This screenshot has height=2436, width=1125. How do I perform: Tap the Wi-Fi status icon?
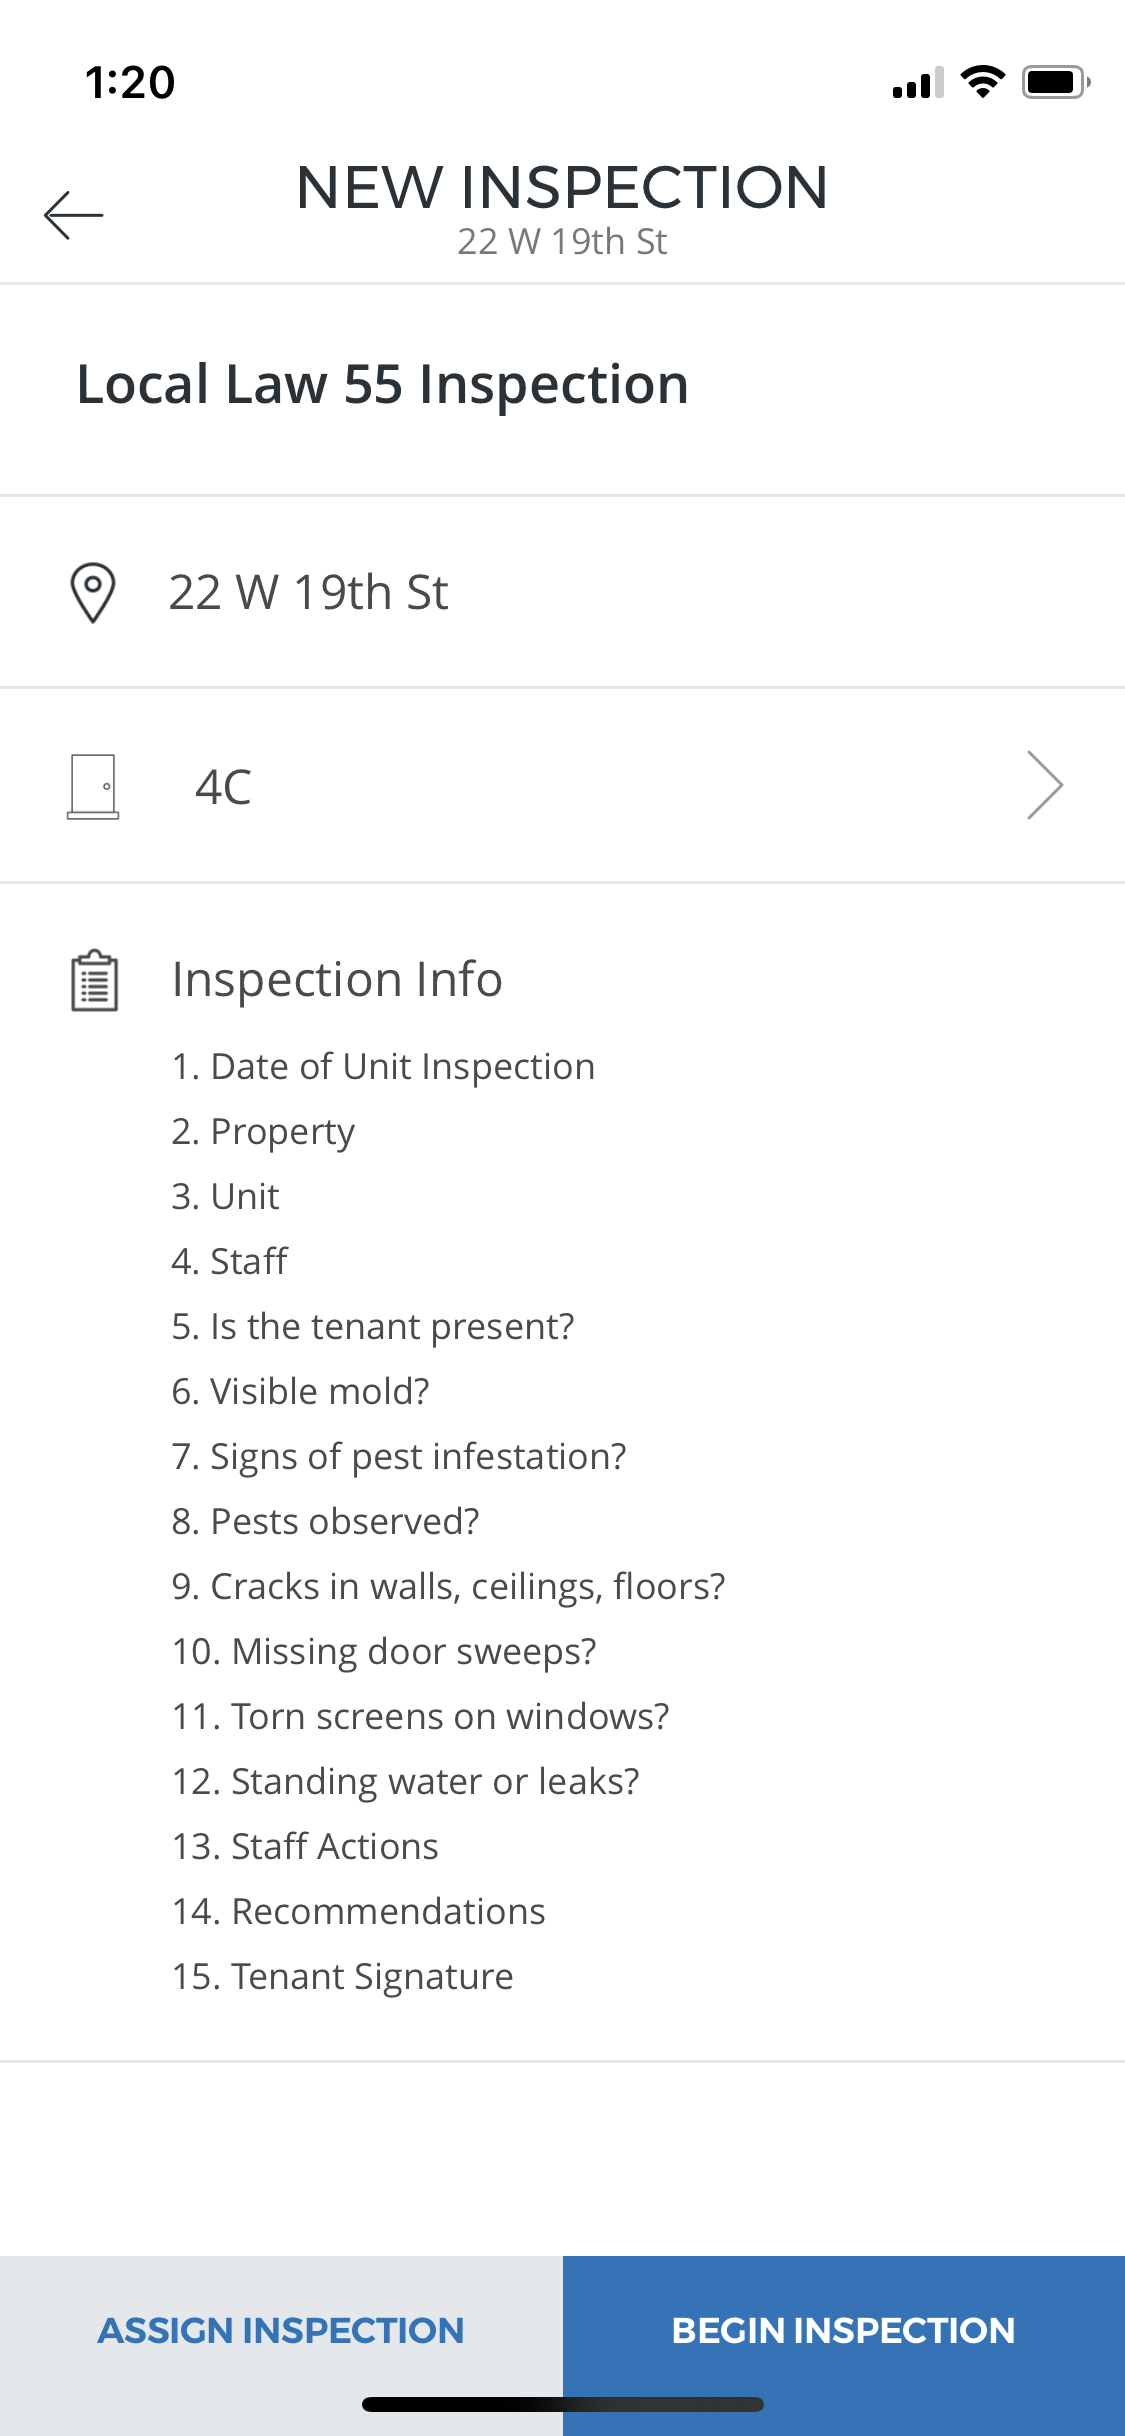click(x=983, y=82)
